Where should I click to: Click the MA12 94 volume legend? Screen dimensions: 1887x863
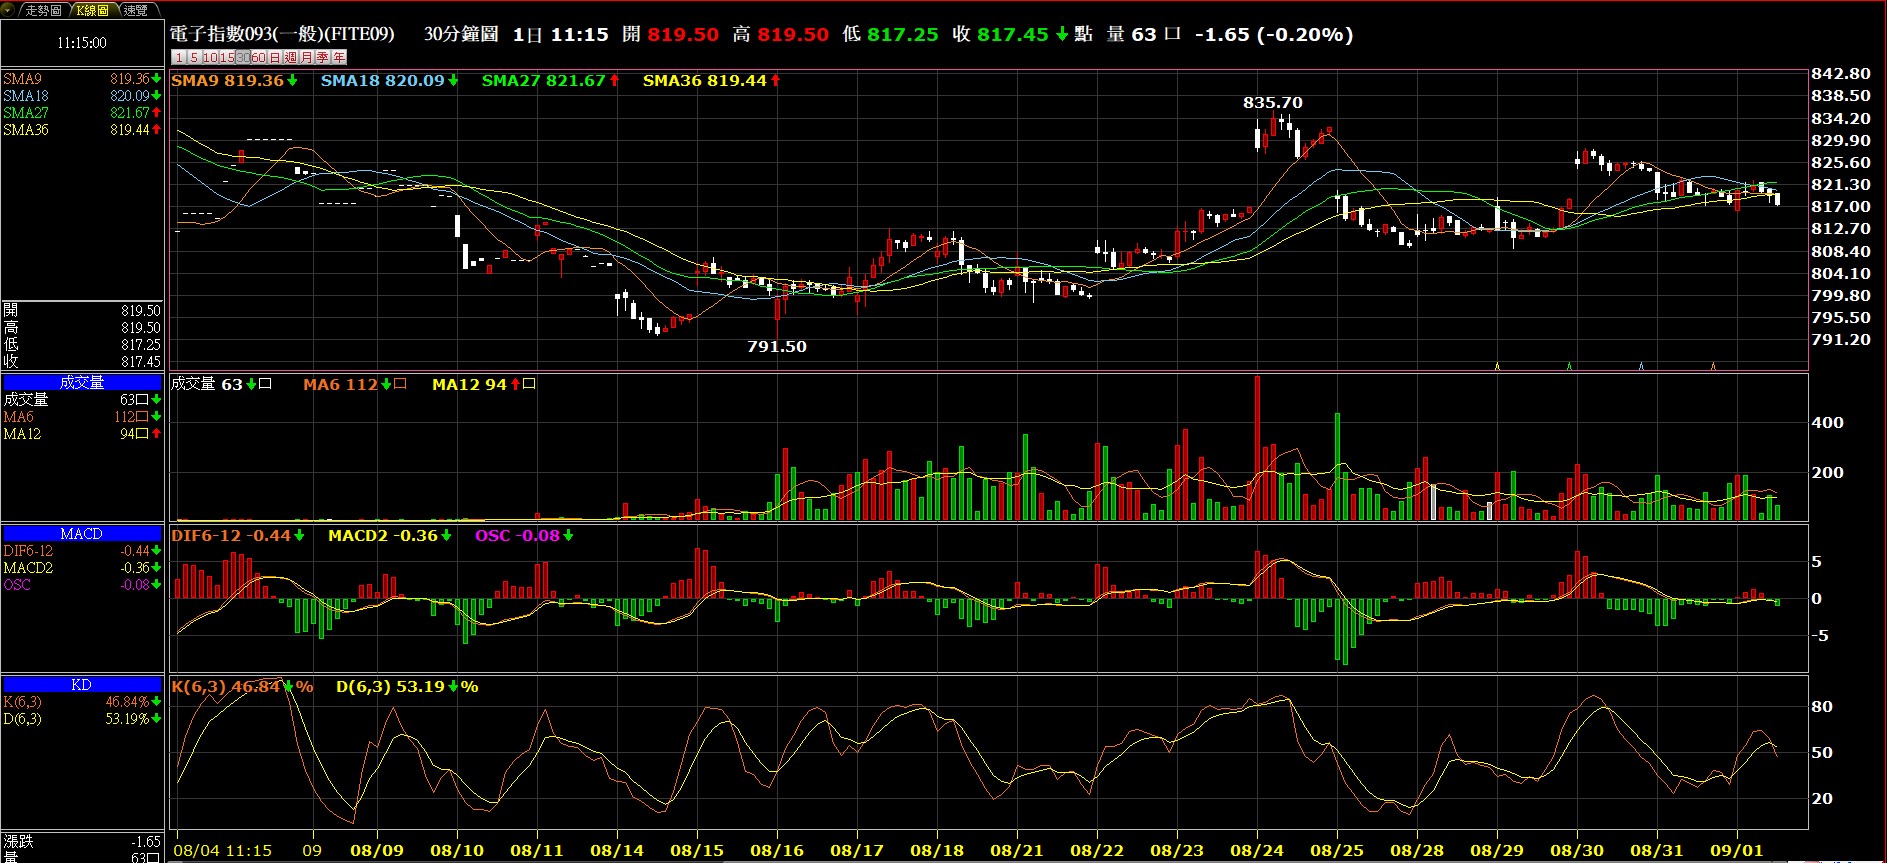484,384
